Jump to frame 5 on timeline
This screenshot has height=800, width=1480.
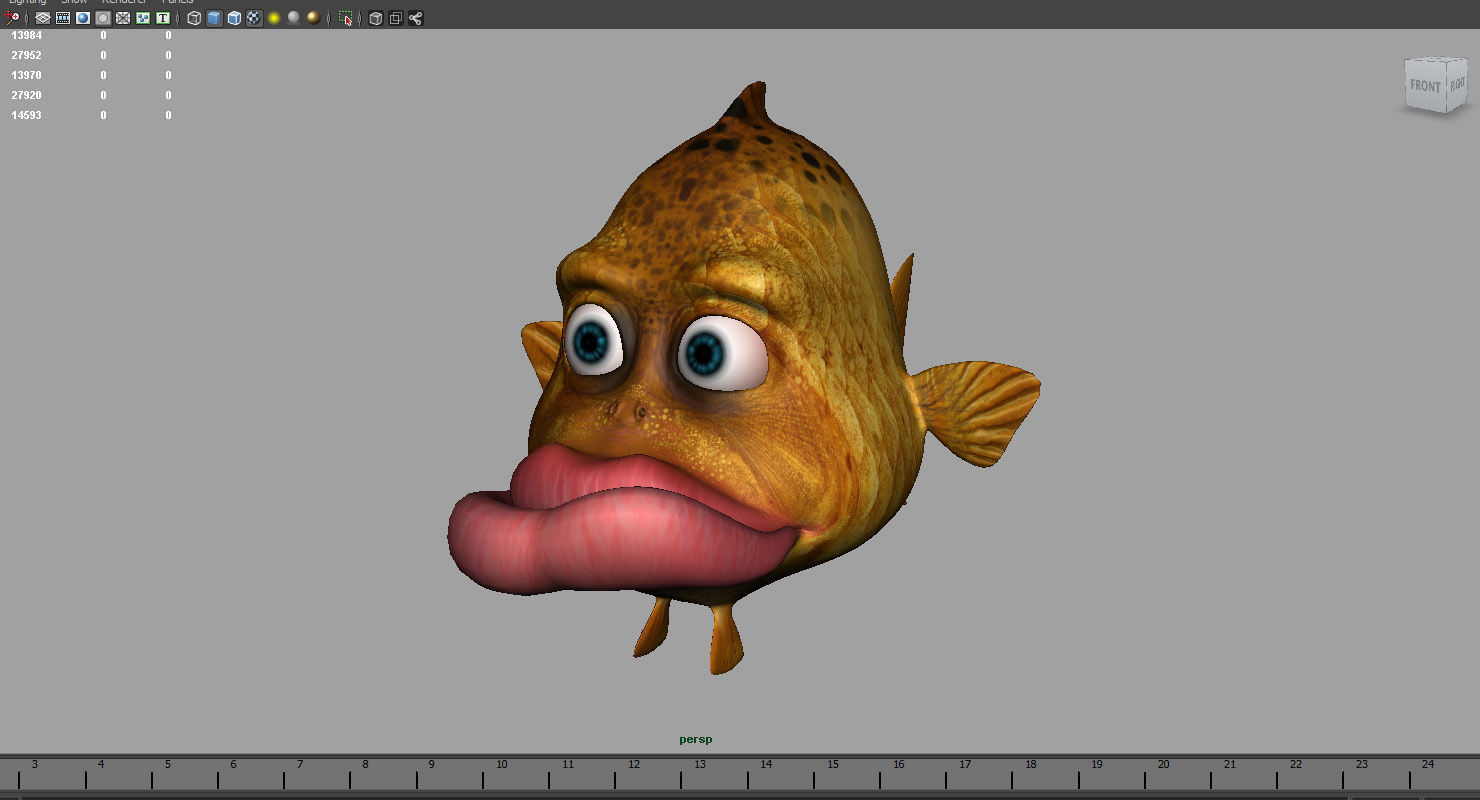click(167, 764)
